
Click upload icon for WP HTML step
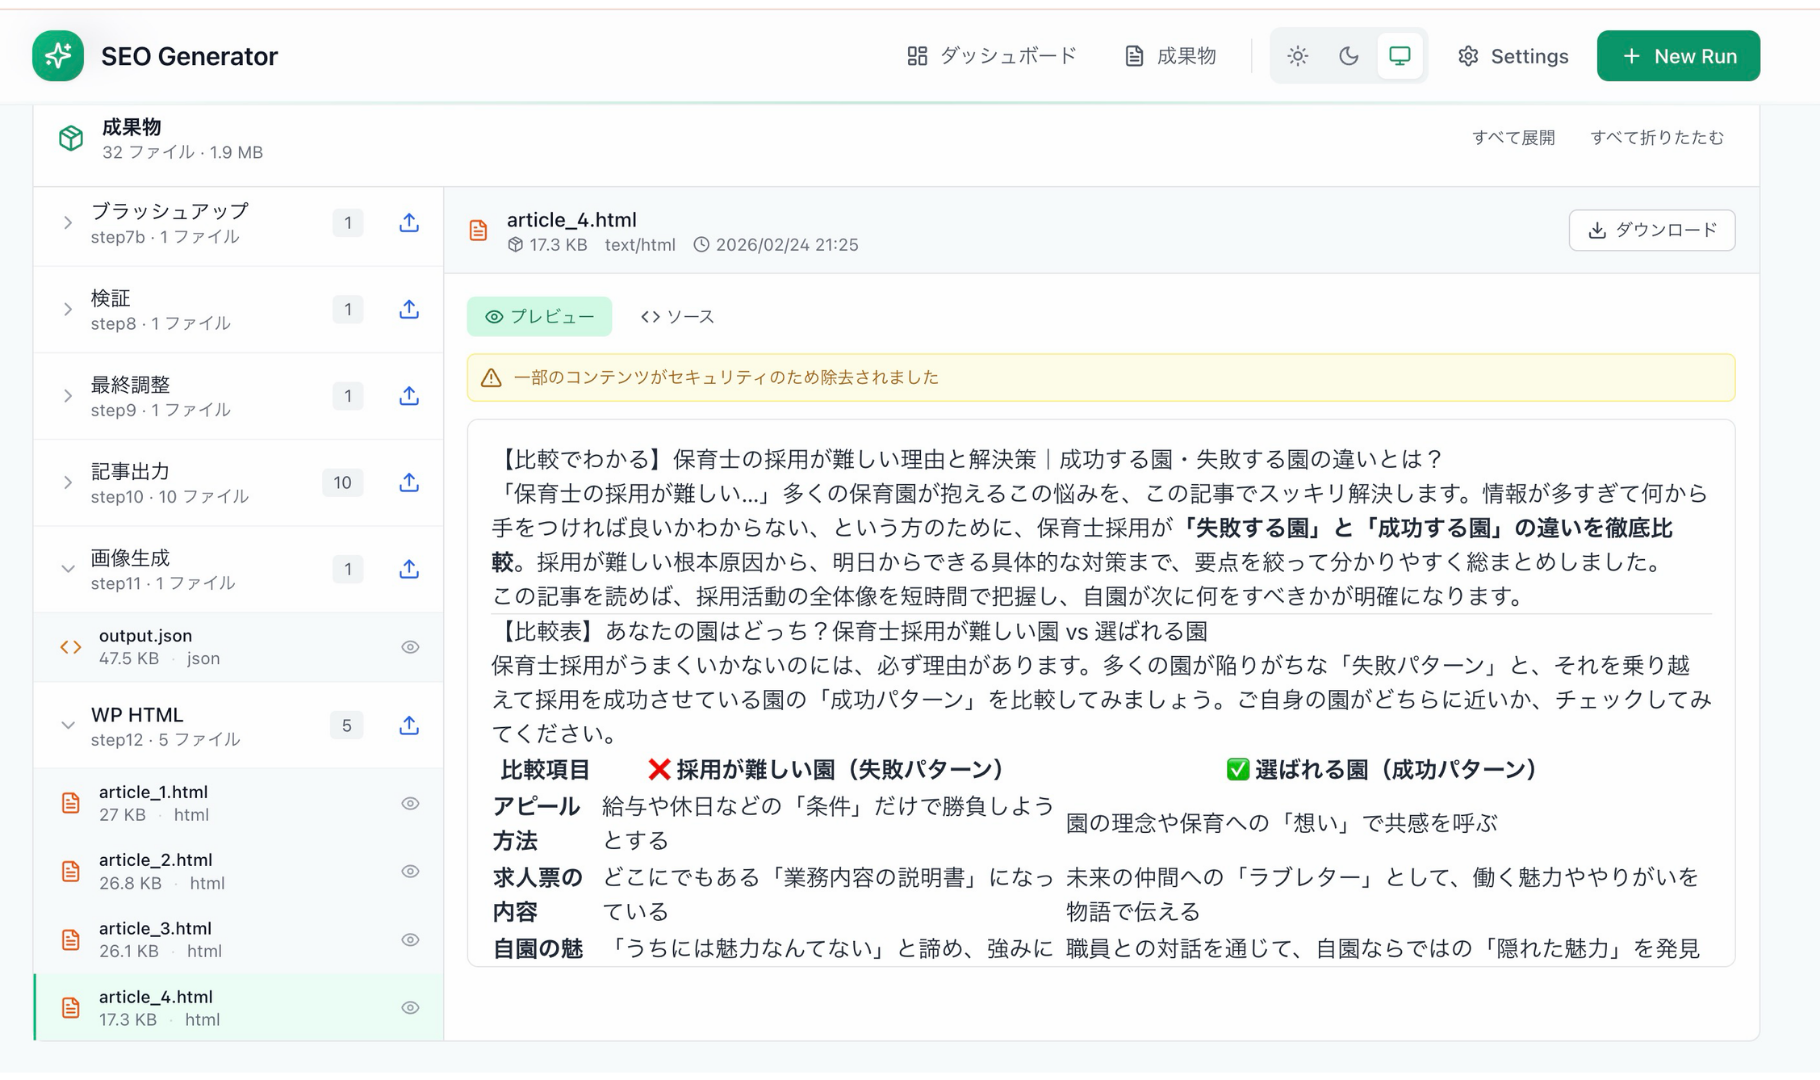coord(409,726)
